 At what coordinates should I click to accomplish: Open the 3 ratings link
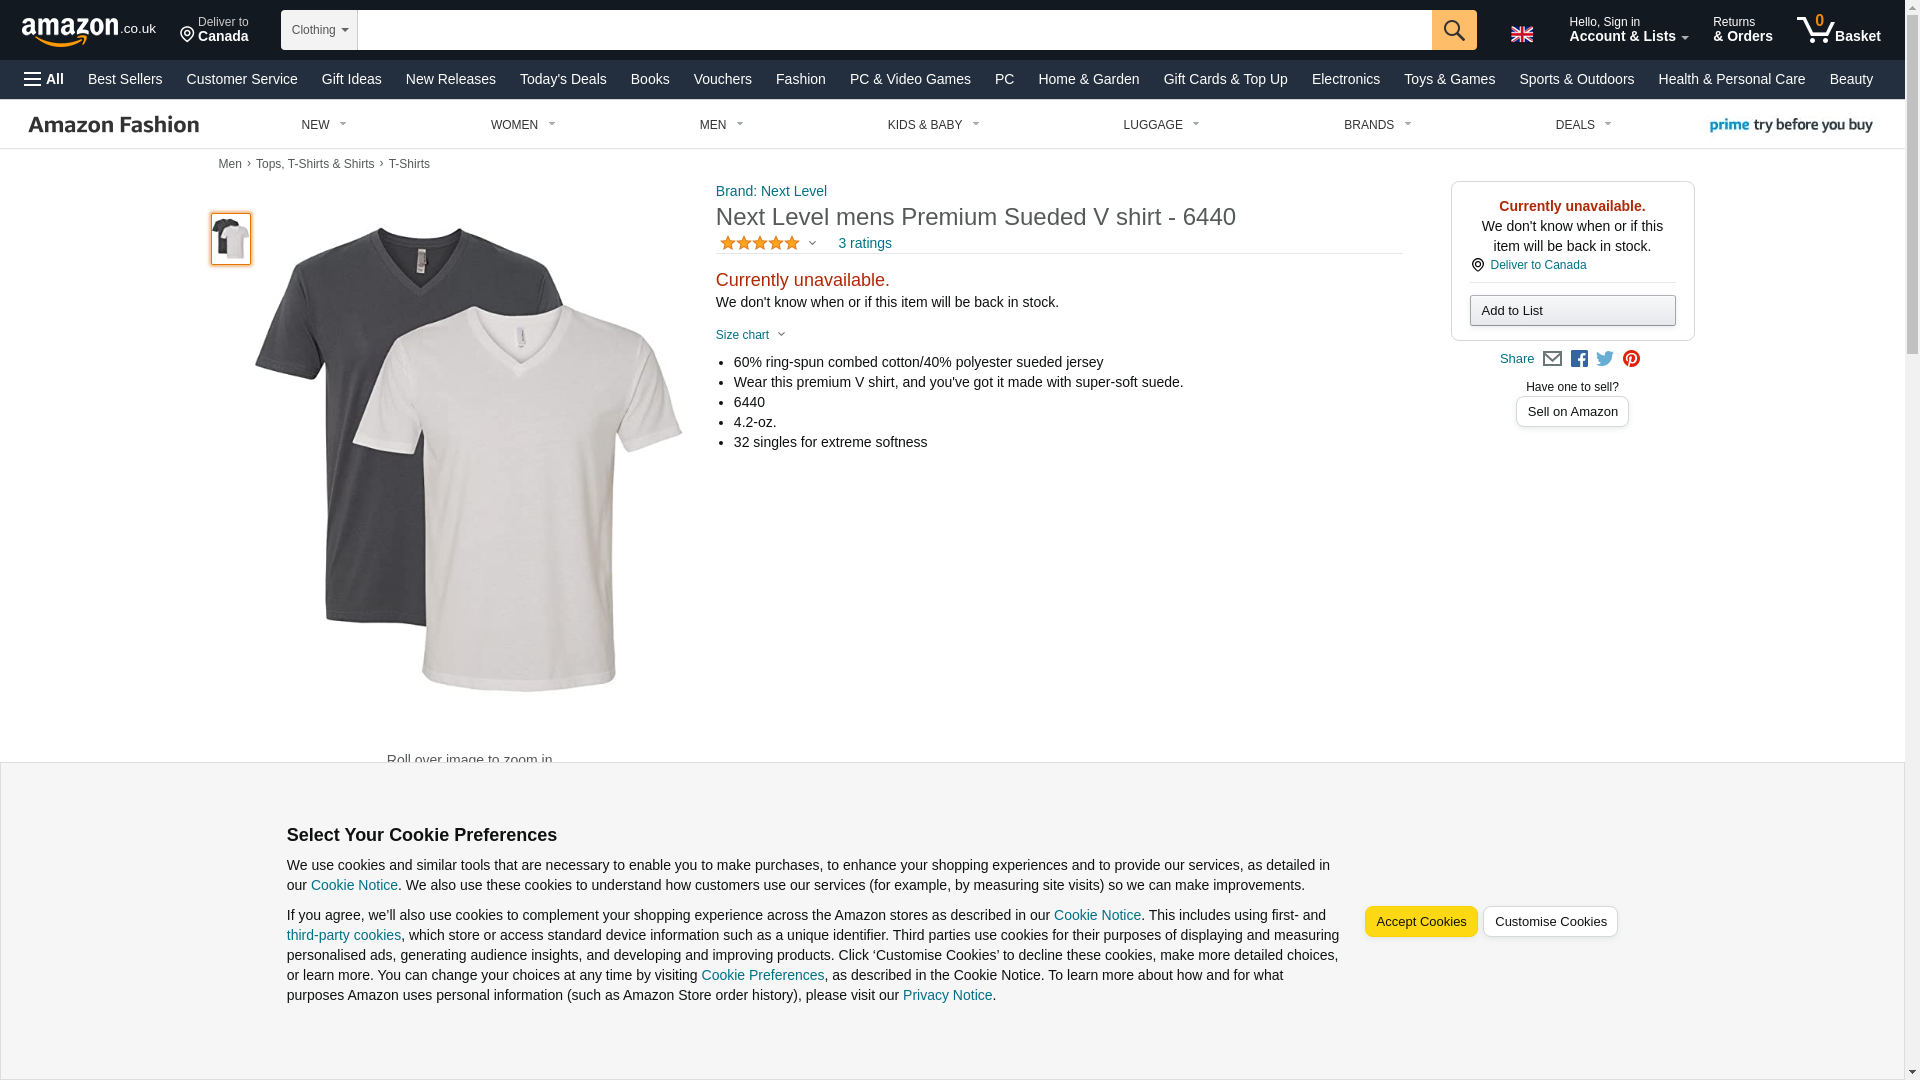coord(864,243)
